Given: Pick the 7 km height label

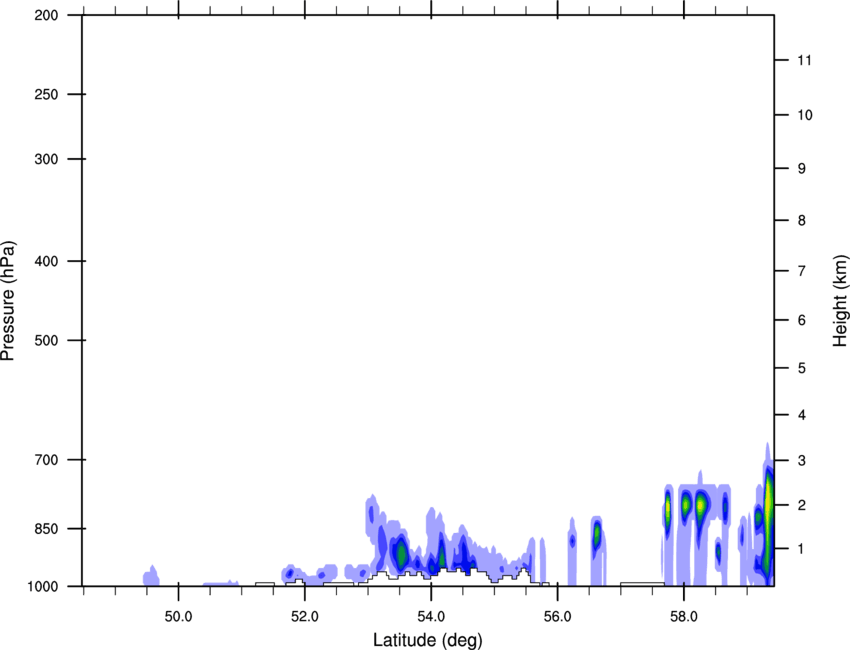Looking at the screenshot, I should pyautogui.click(x=802, y=271).
